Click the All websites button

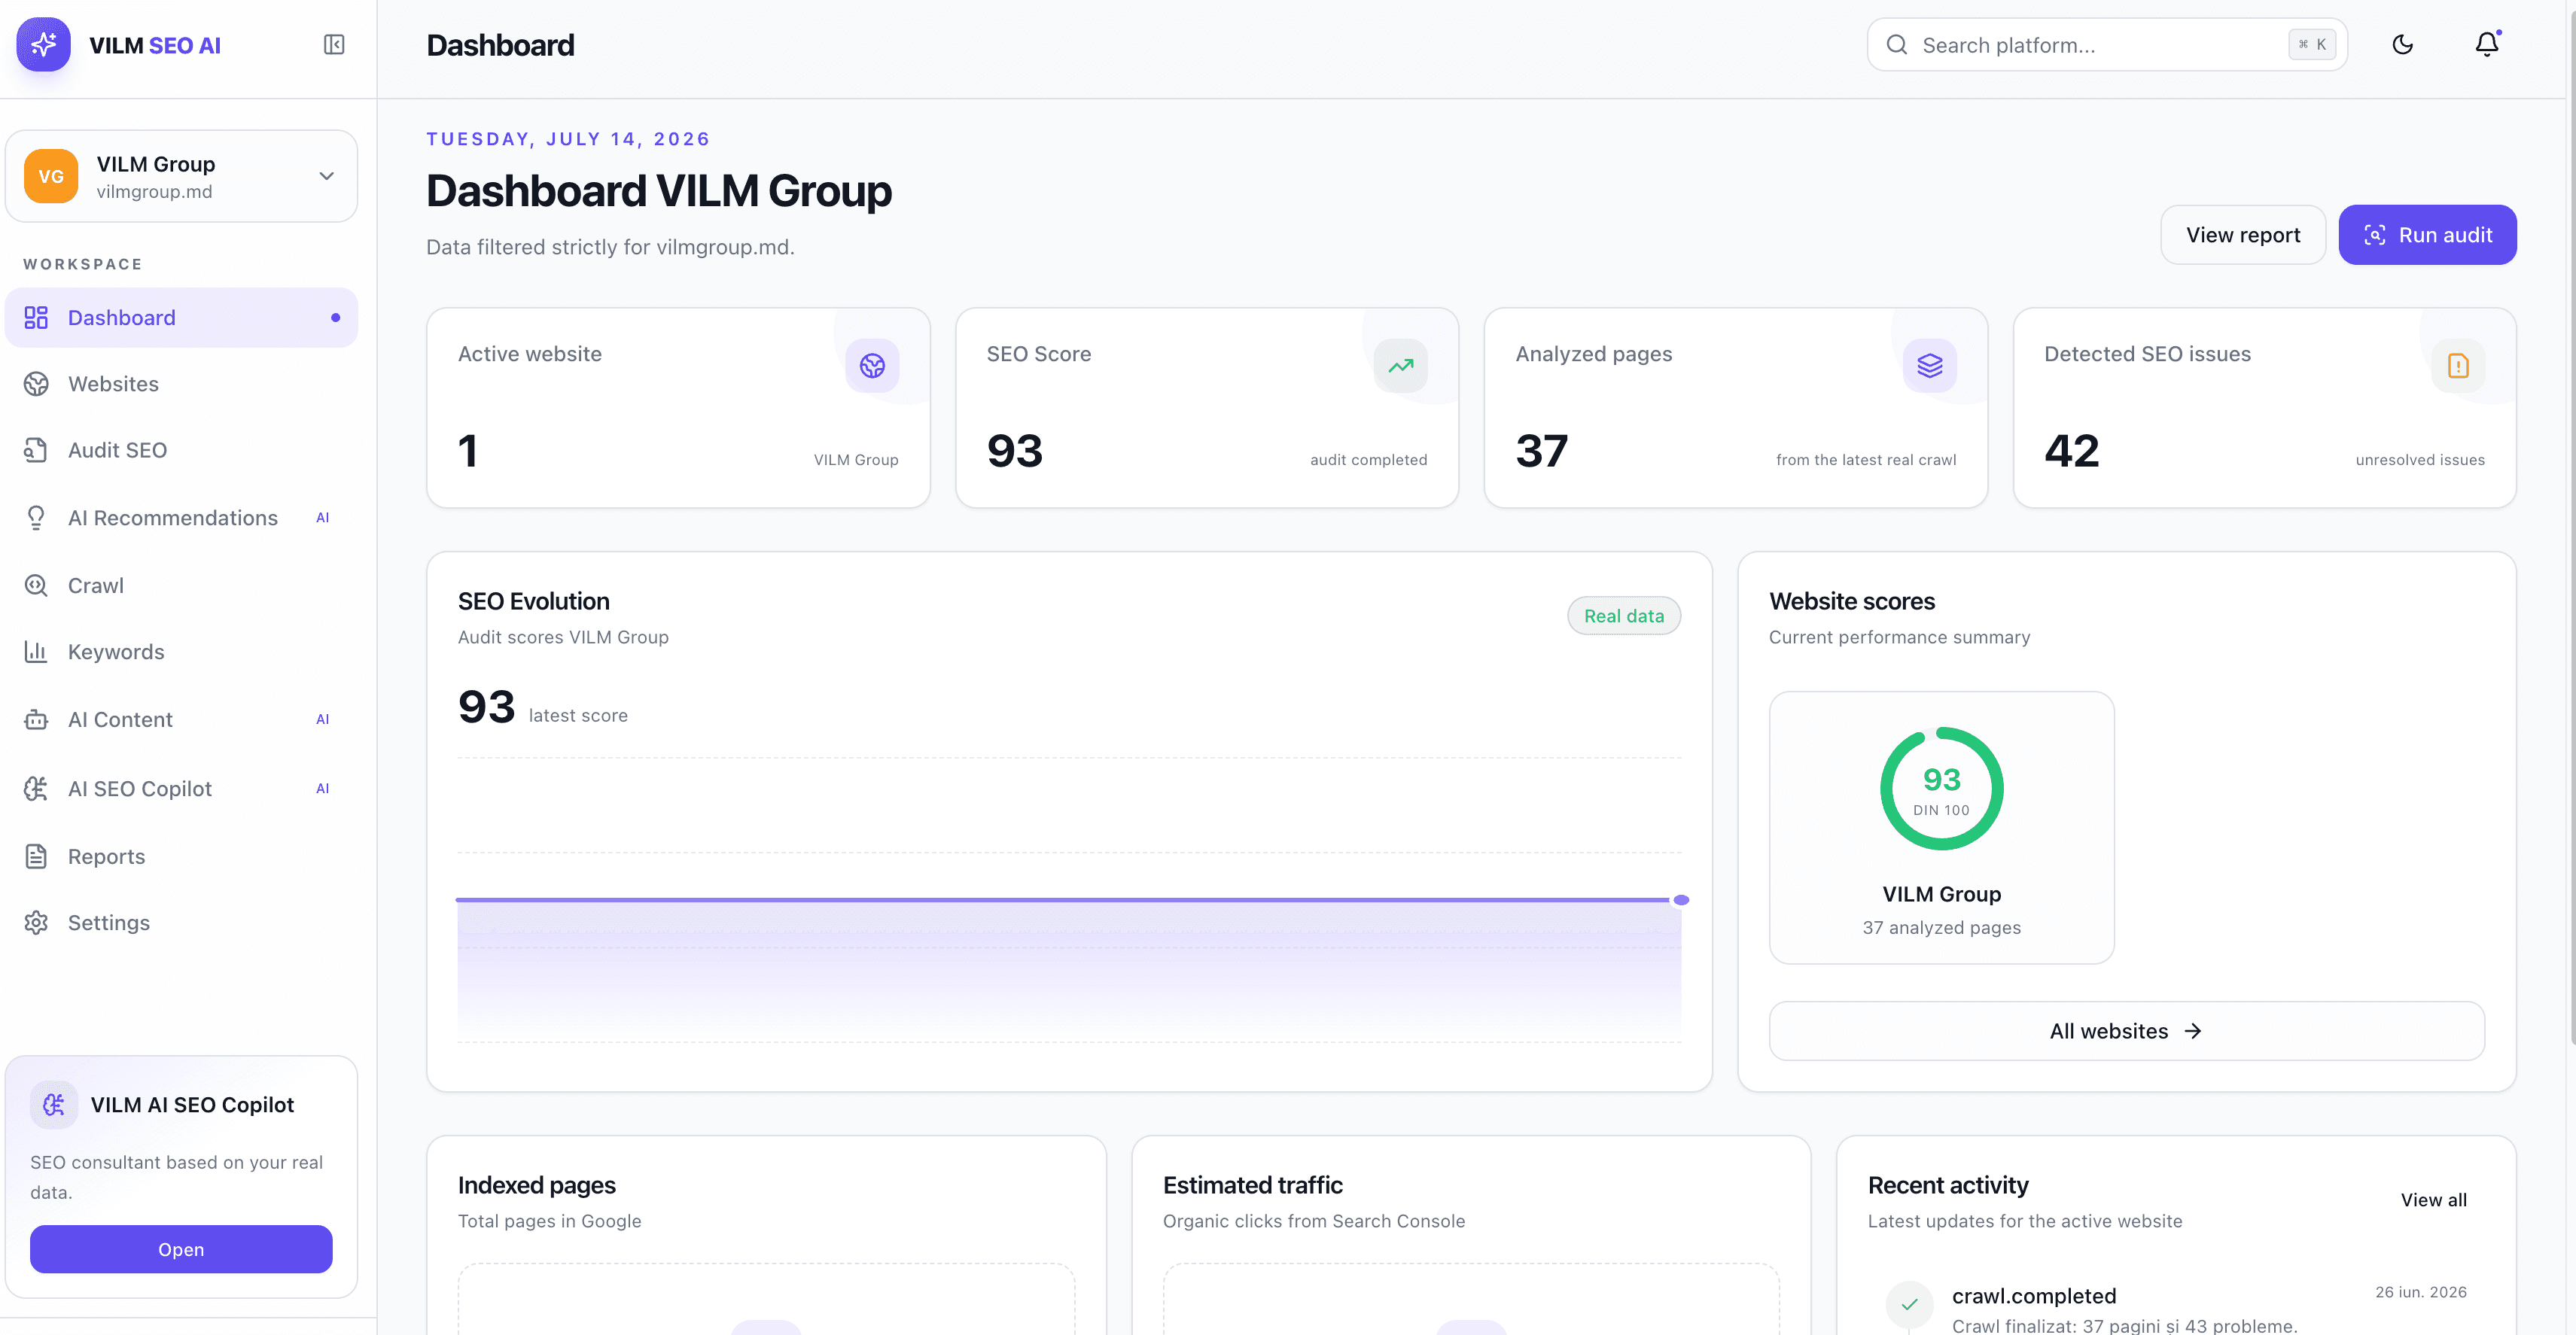pos(2126,1031)
